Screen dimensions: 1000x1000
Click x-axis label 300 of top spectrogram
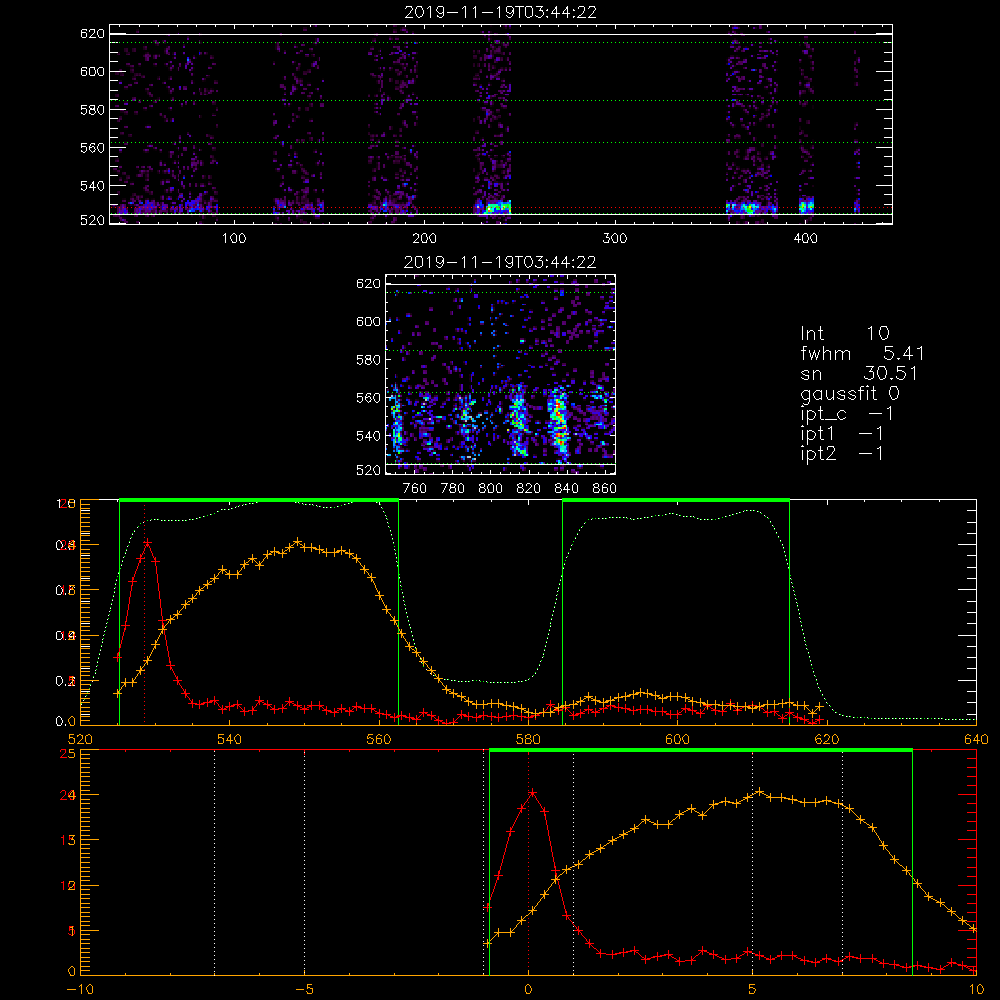point(615,239)
